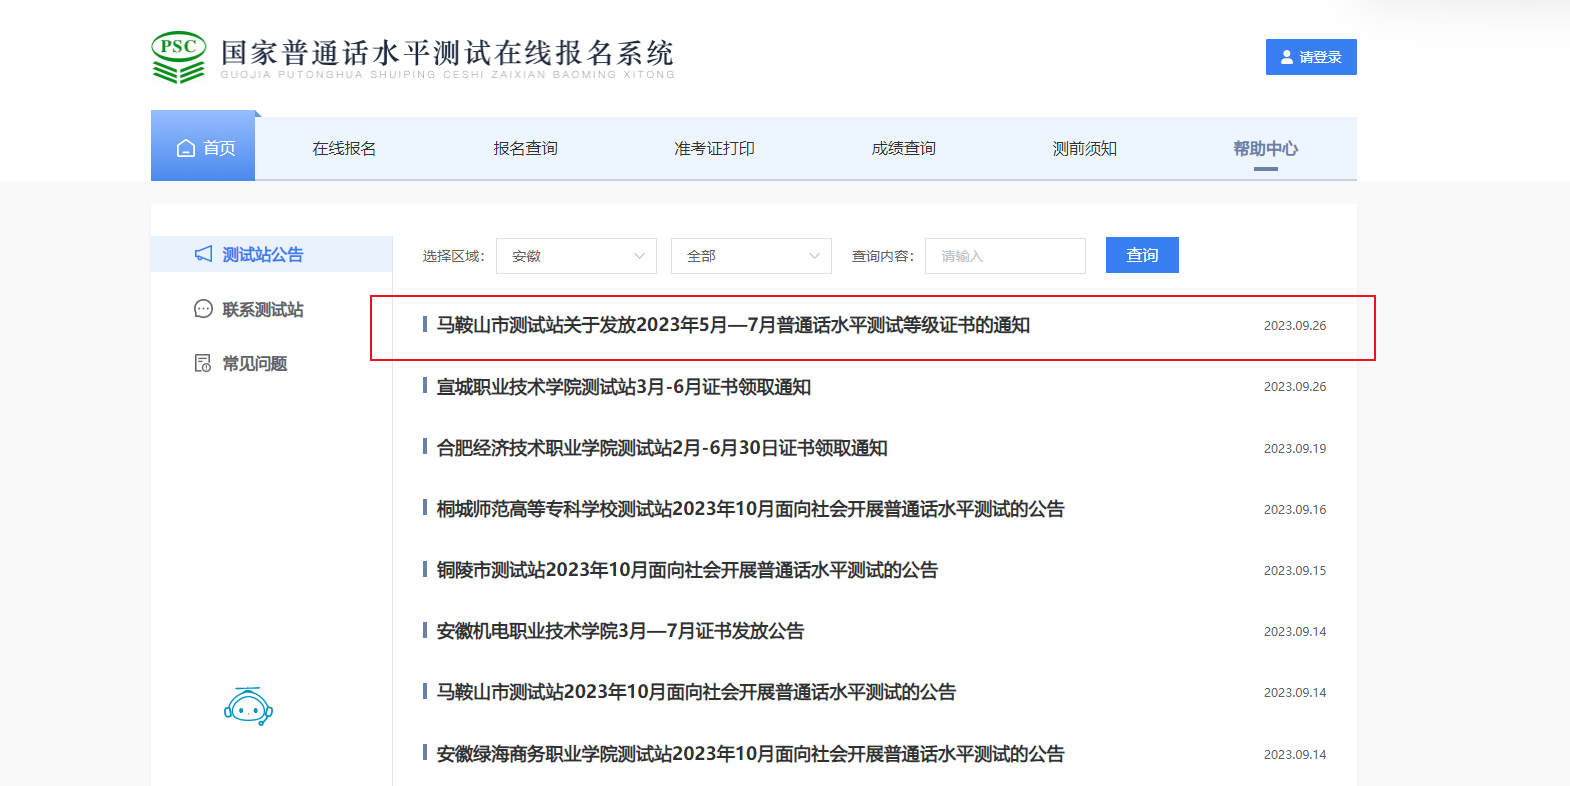
Task: Click the megaphone icon for station announcements
Action: click(203, 254)
